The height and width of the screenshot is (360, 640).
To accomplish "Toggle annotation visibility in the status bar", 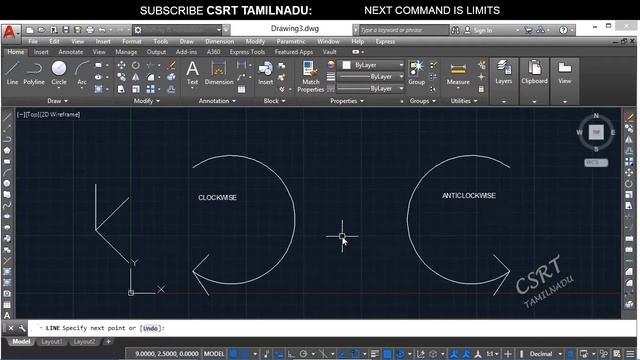I will 454,354.
